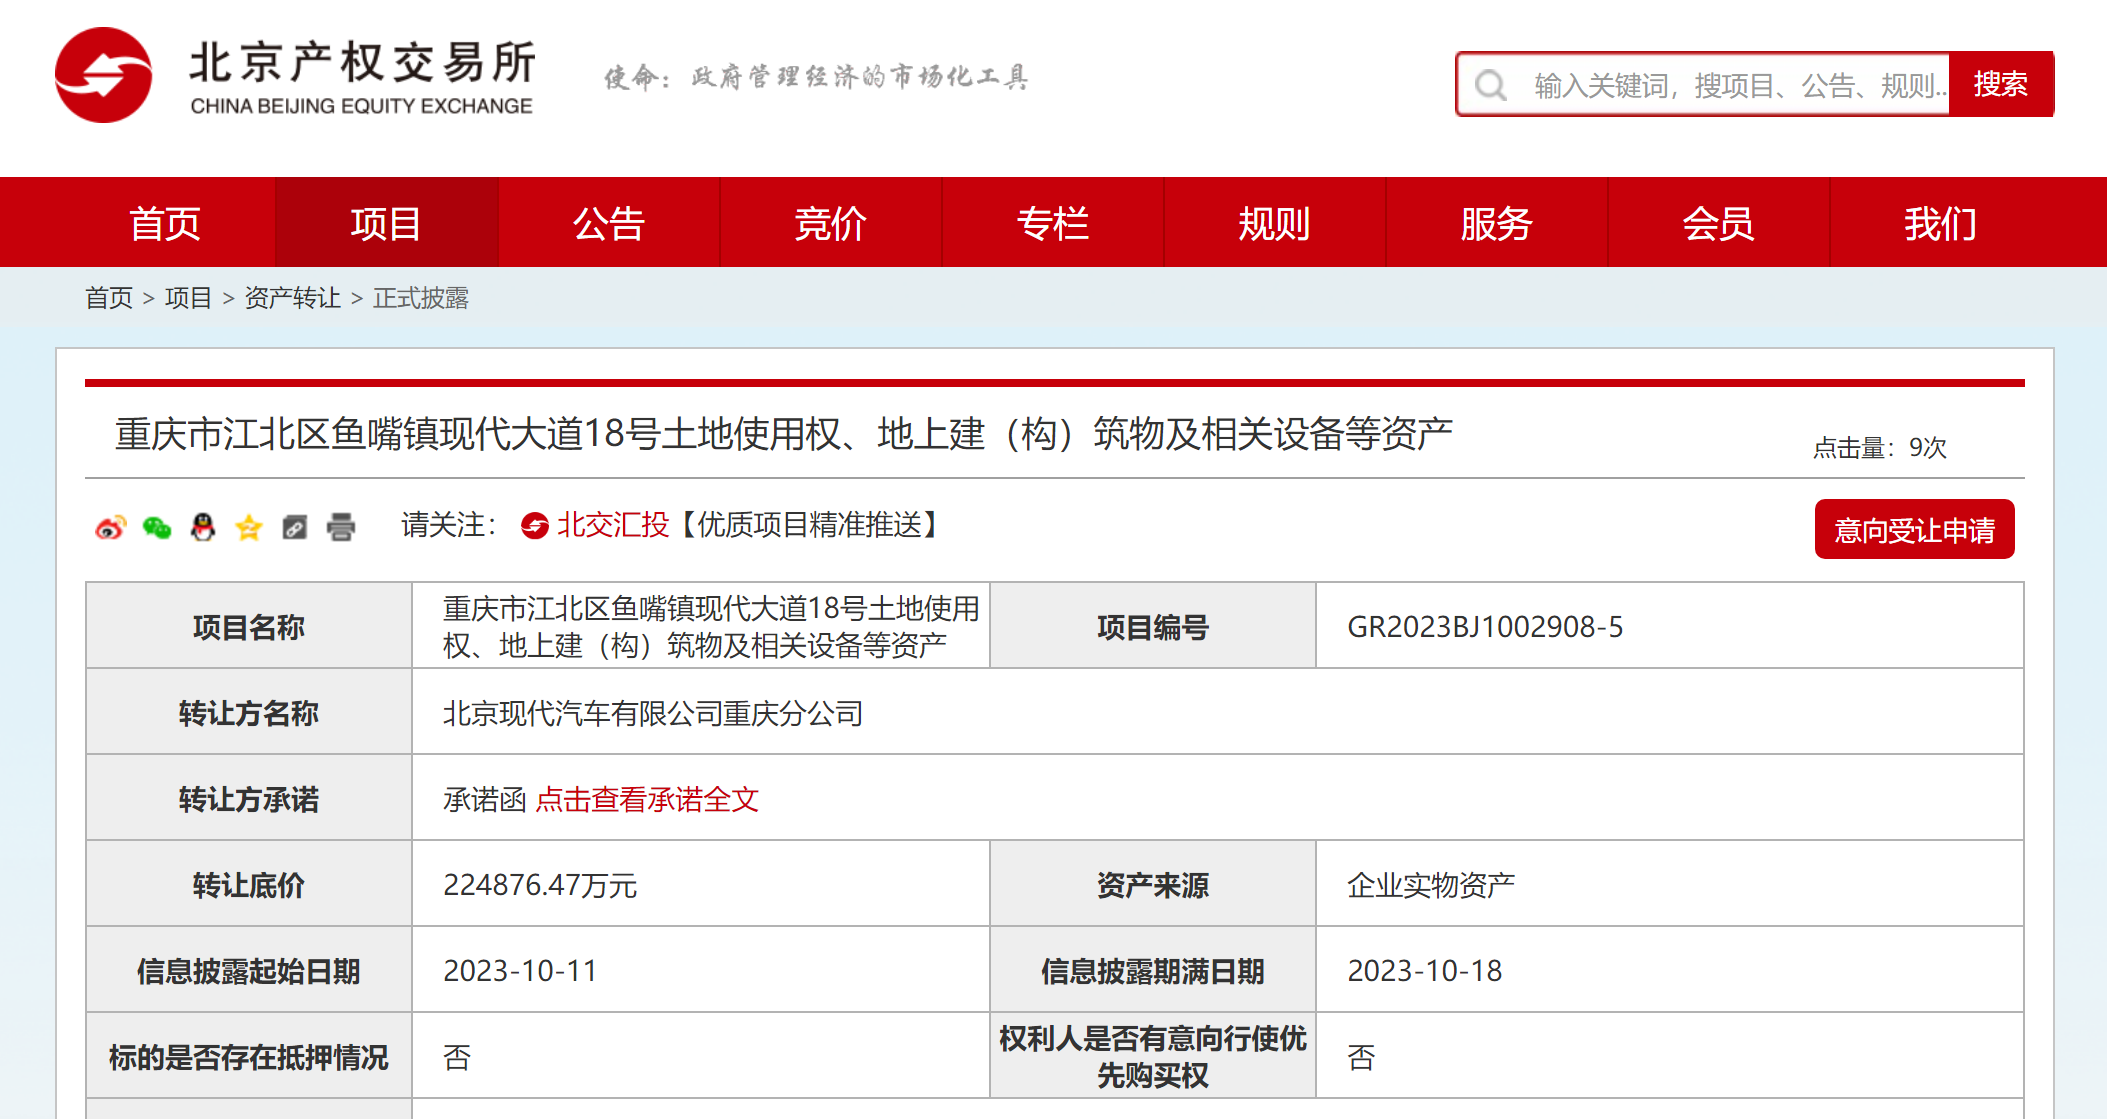Click the magnifier icon in search box

tap(1491, 85)
